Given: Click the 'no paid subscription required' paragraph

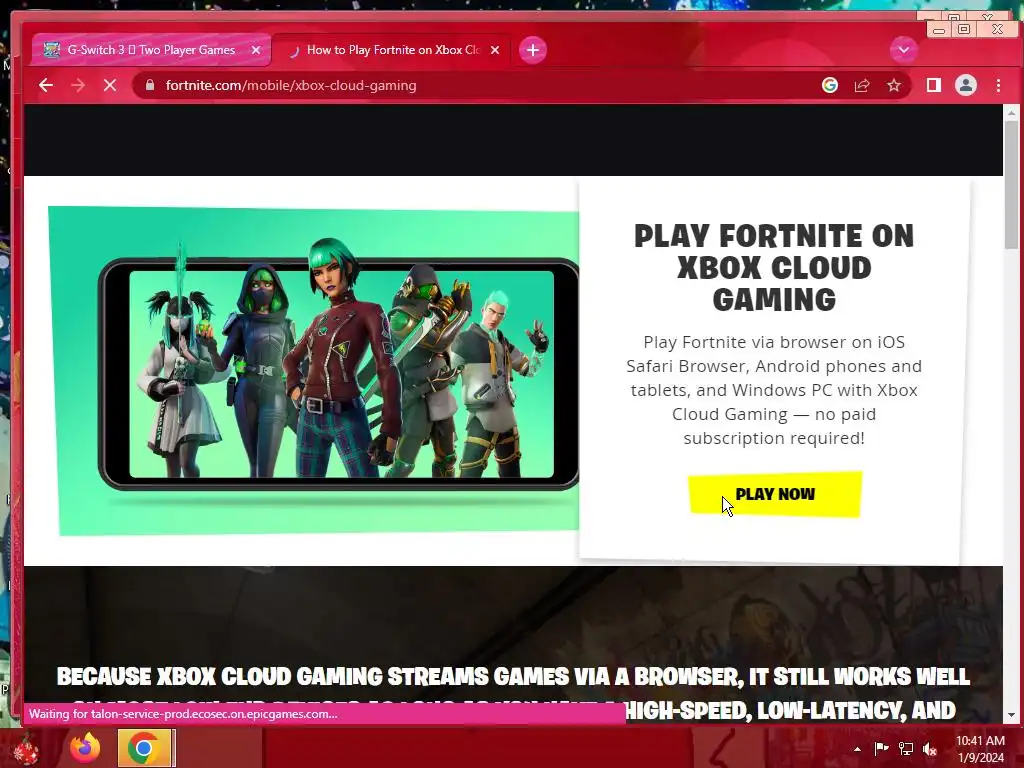Looking at the screenshot, I should pyautogui.click(x=774, y=390).
